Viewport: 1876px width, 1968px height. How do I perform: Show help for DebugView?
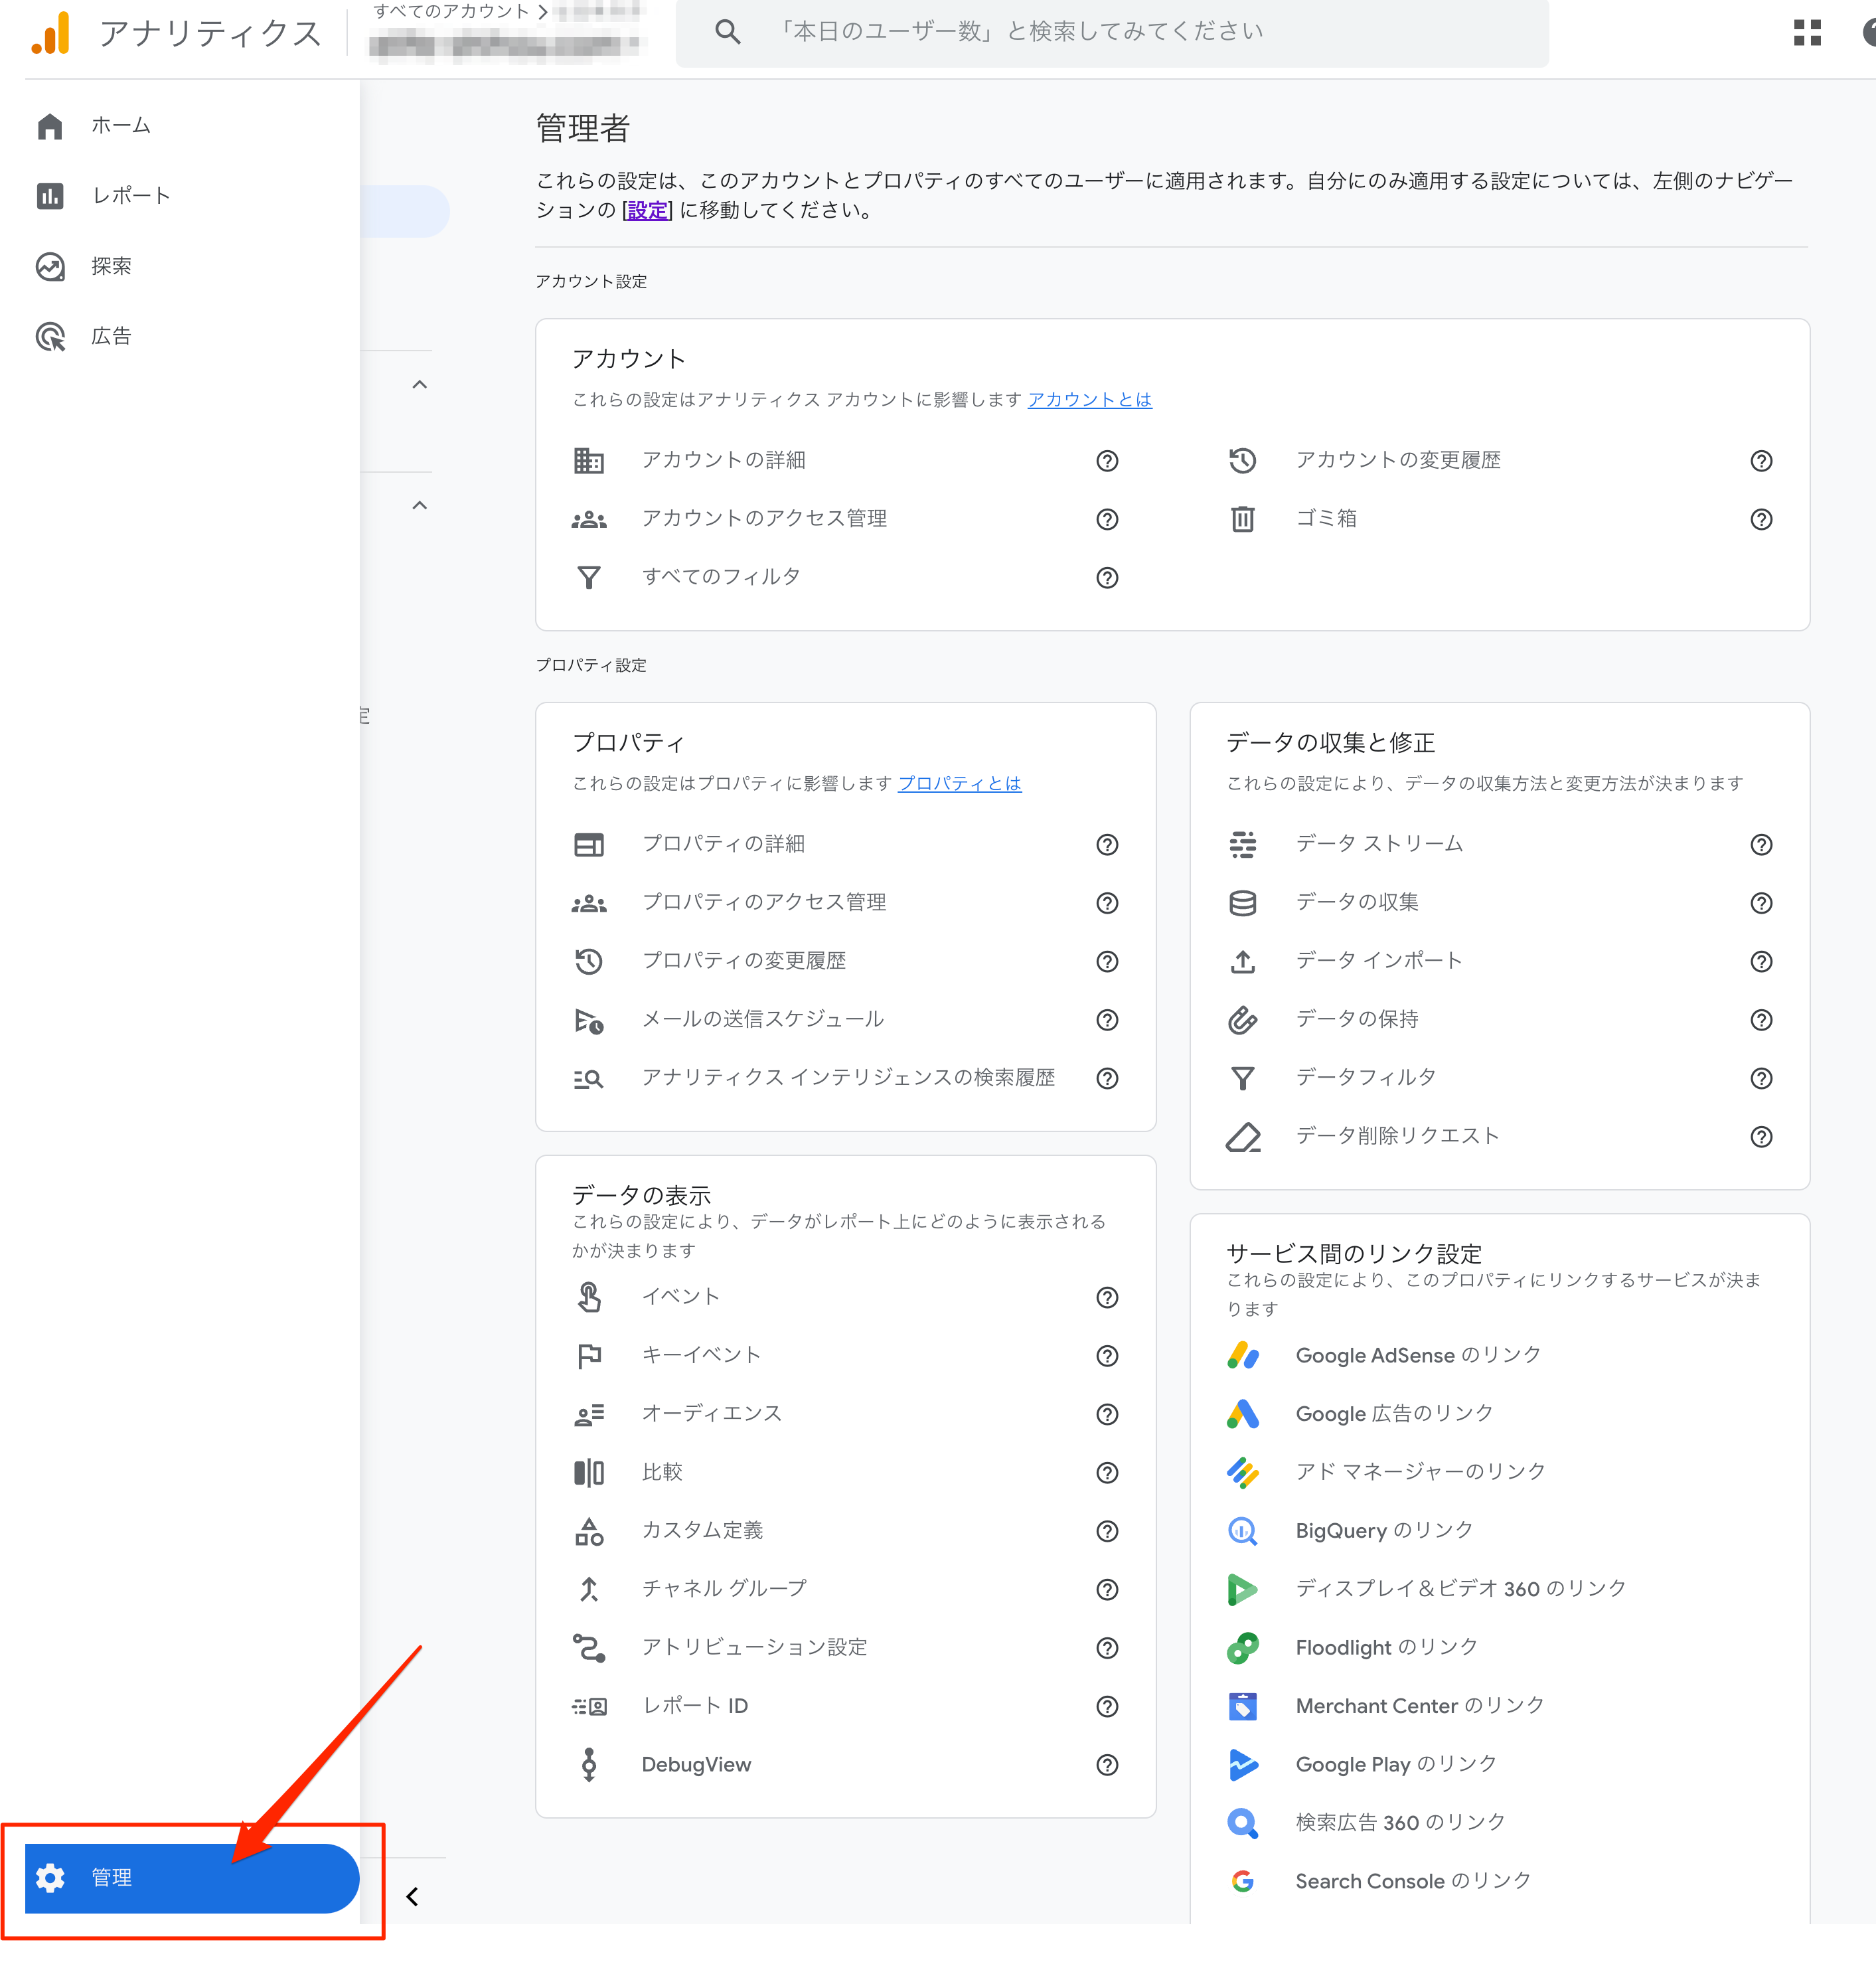tap(1107, 1765)
